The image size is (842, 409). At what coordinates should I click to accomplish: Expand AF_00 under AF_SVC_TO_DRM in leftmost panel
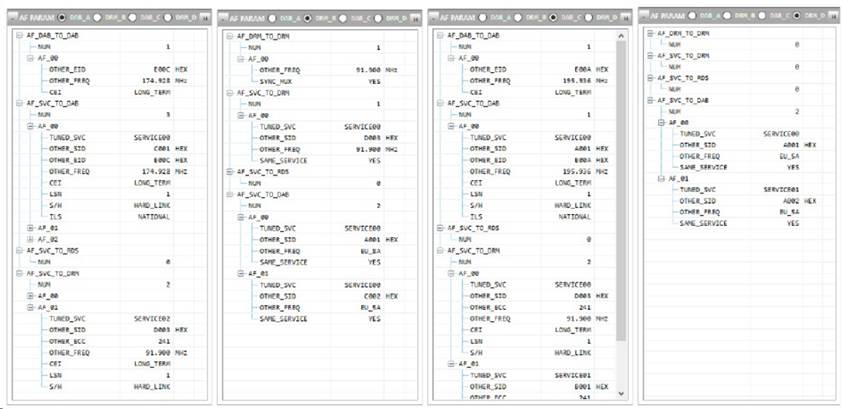pos(30,296)
